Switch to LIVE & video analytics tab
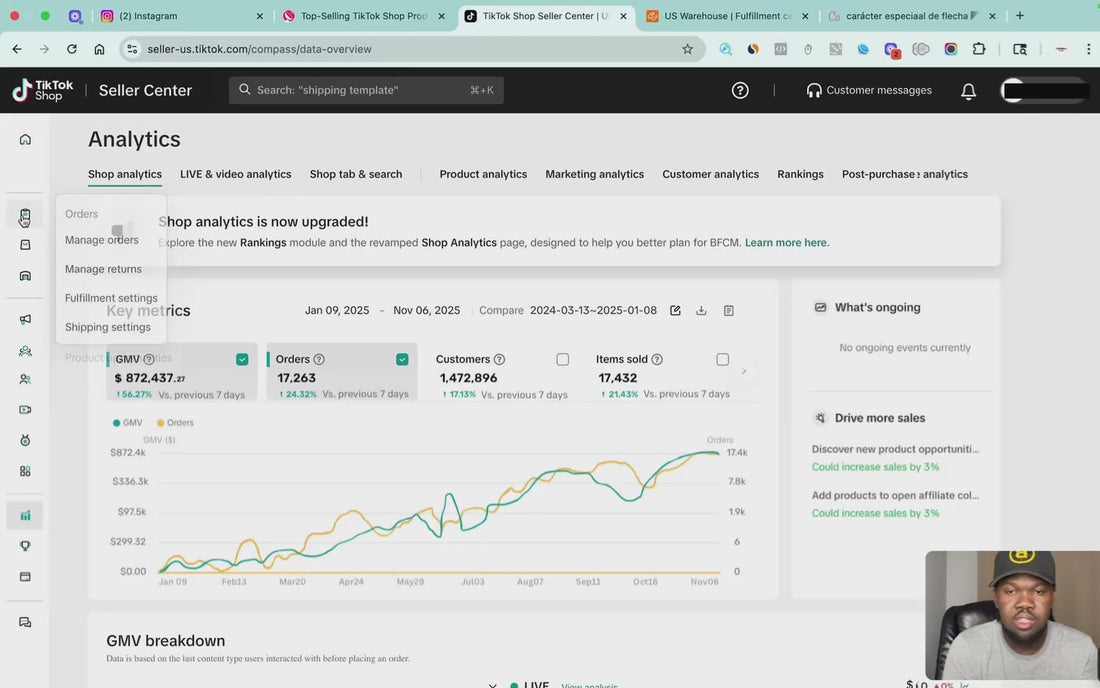The height and width of the screenshot is (688, 1100). tap(235, 174)
